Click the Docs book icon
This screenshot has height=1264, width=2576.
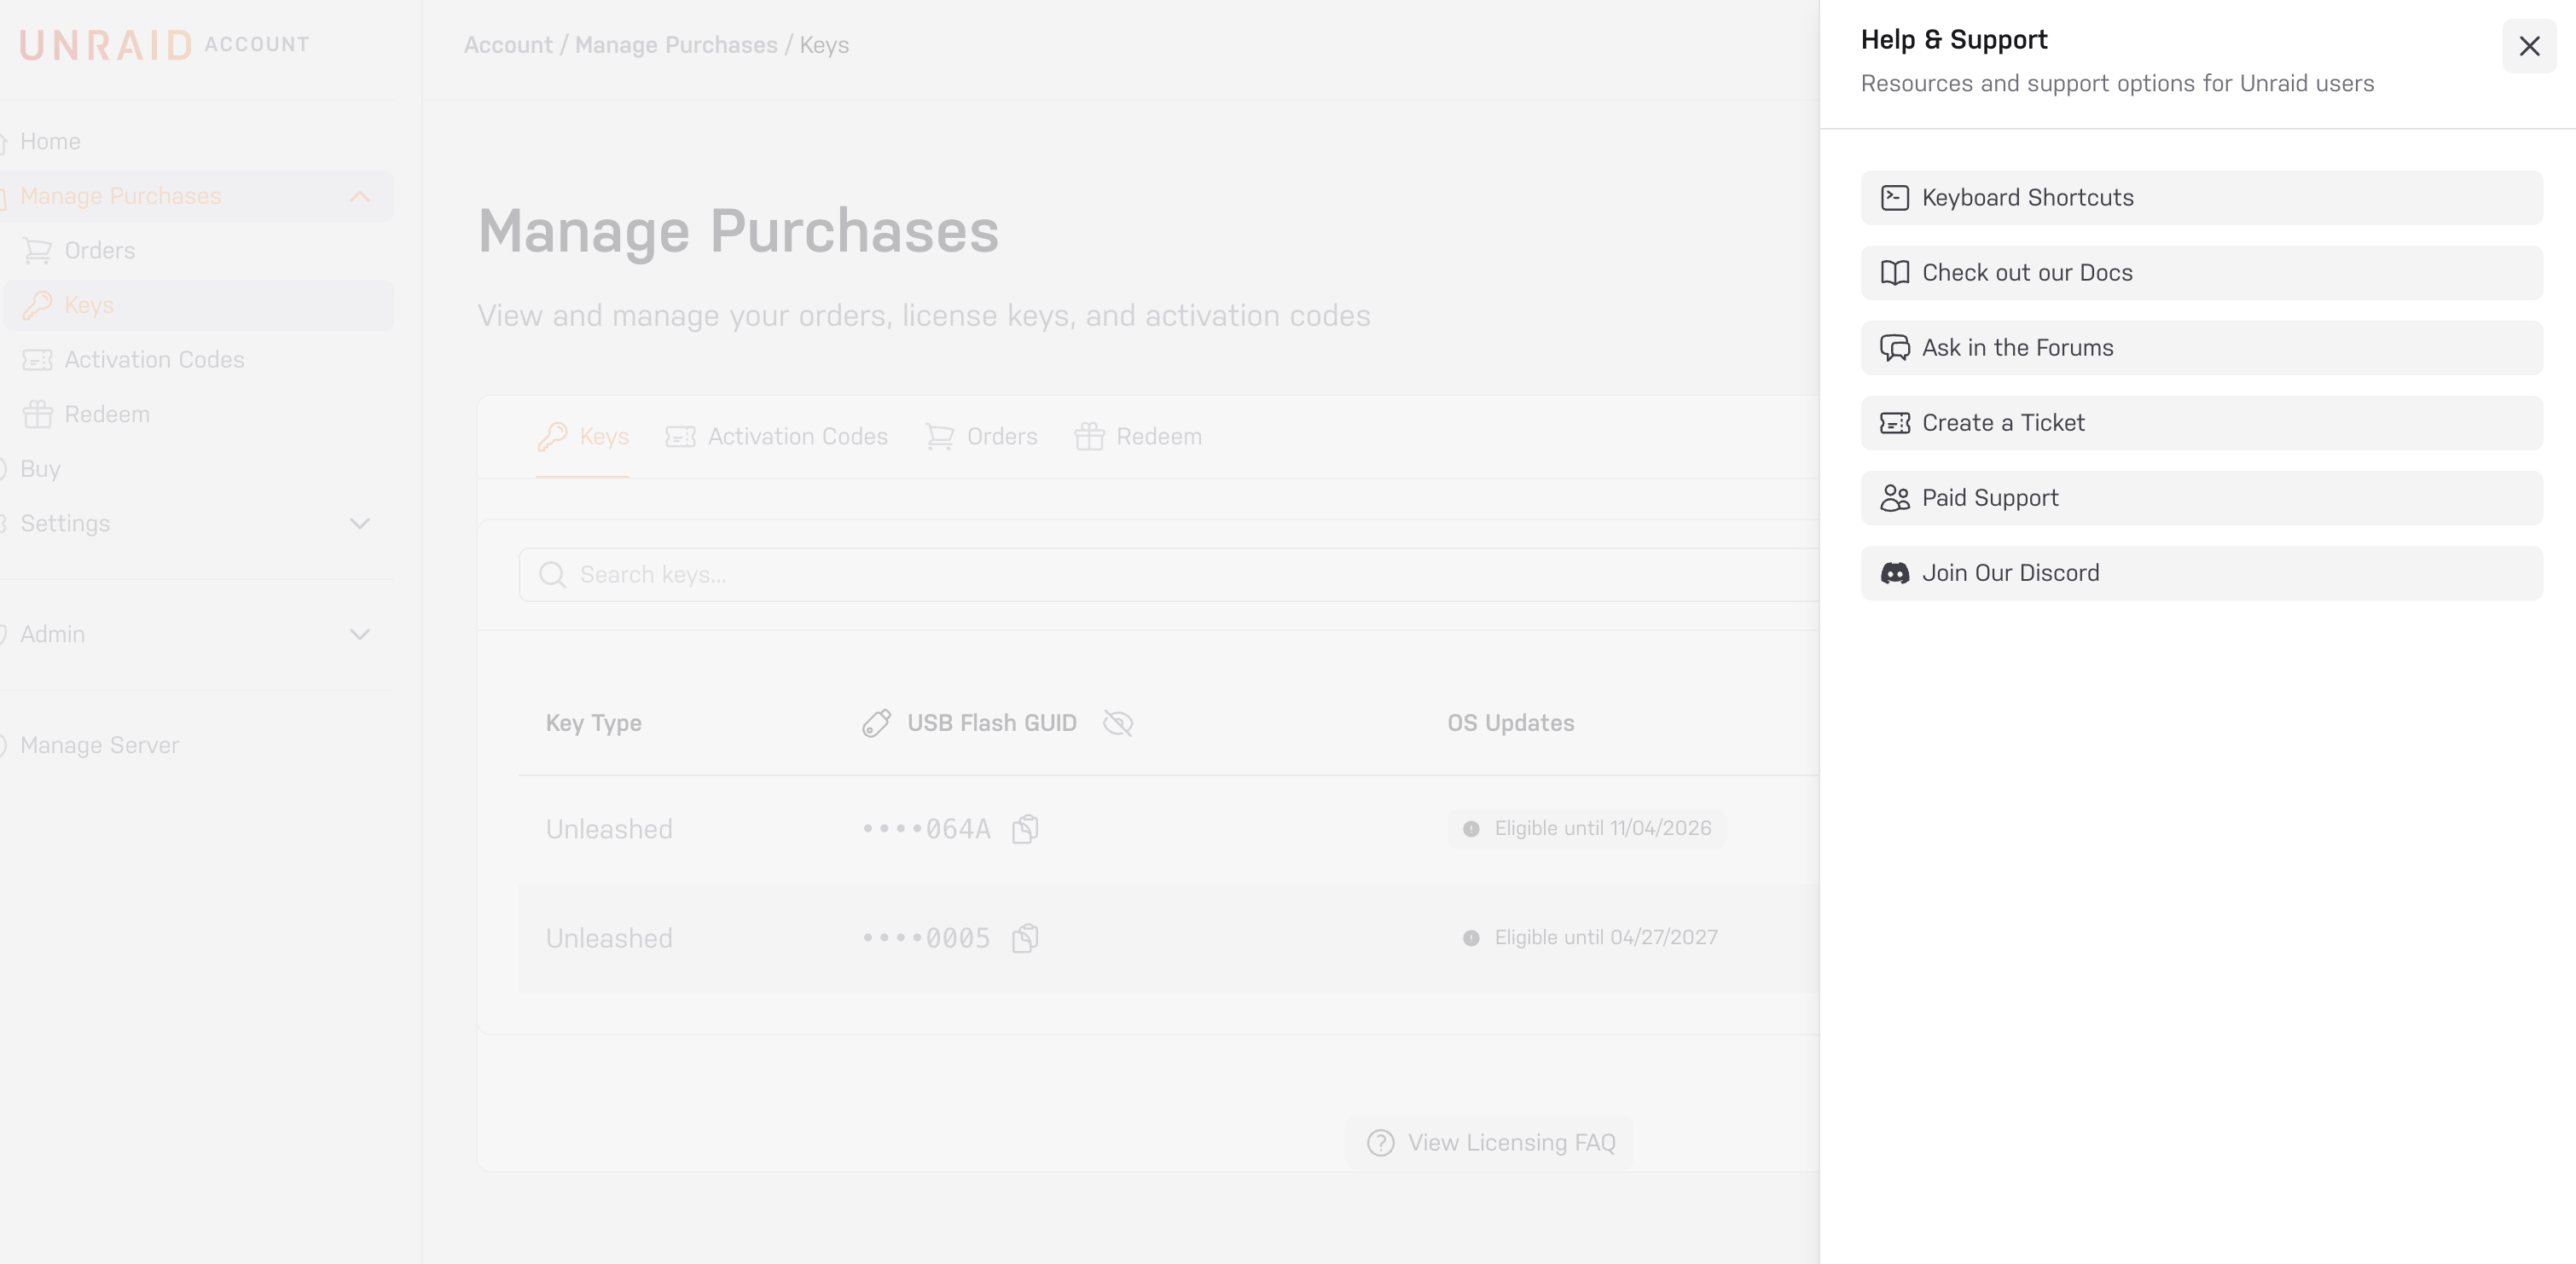[x=1894, y=273]
